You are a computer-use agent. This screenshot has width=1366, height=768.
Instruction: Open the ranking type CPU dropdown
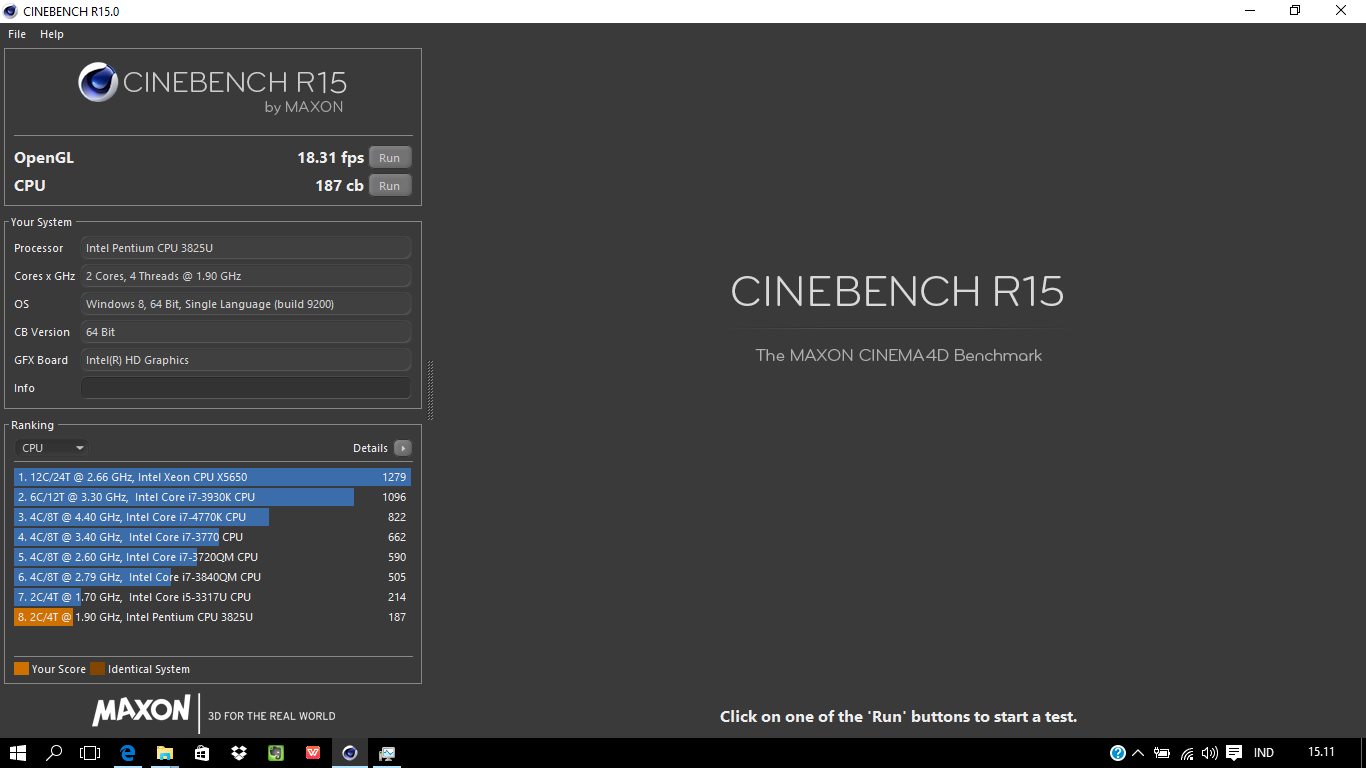(51, 448)
